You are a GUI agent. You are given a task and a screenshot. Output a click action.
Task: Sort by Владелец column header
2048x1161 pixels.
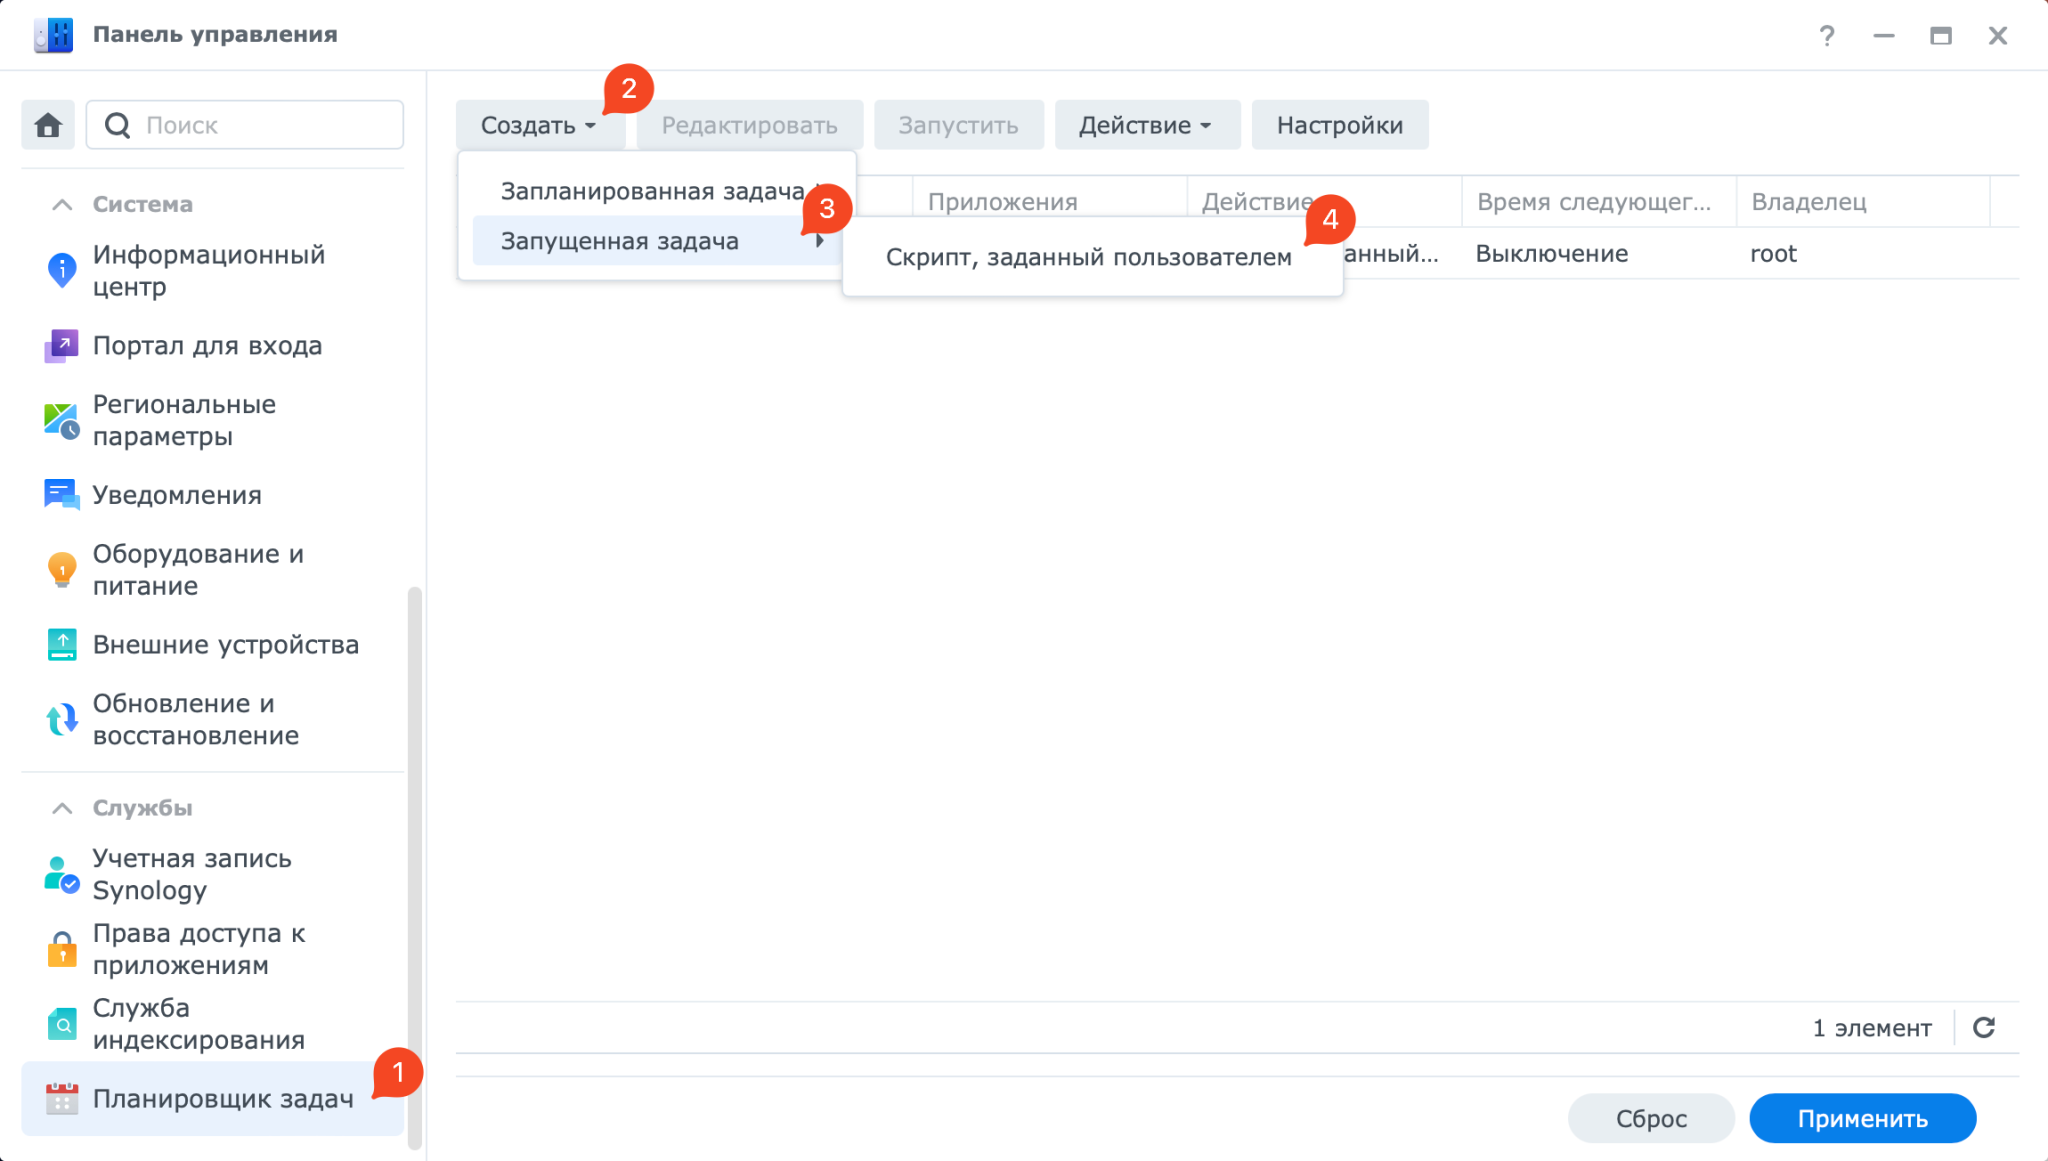coord(1863,202)
